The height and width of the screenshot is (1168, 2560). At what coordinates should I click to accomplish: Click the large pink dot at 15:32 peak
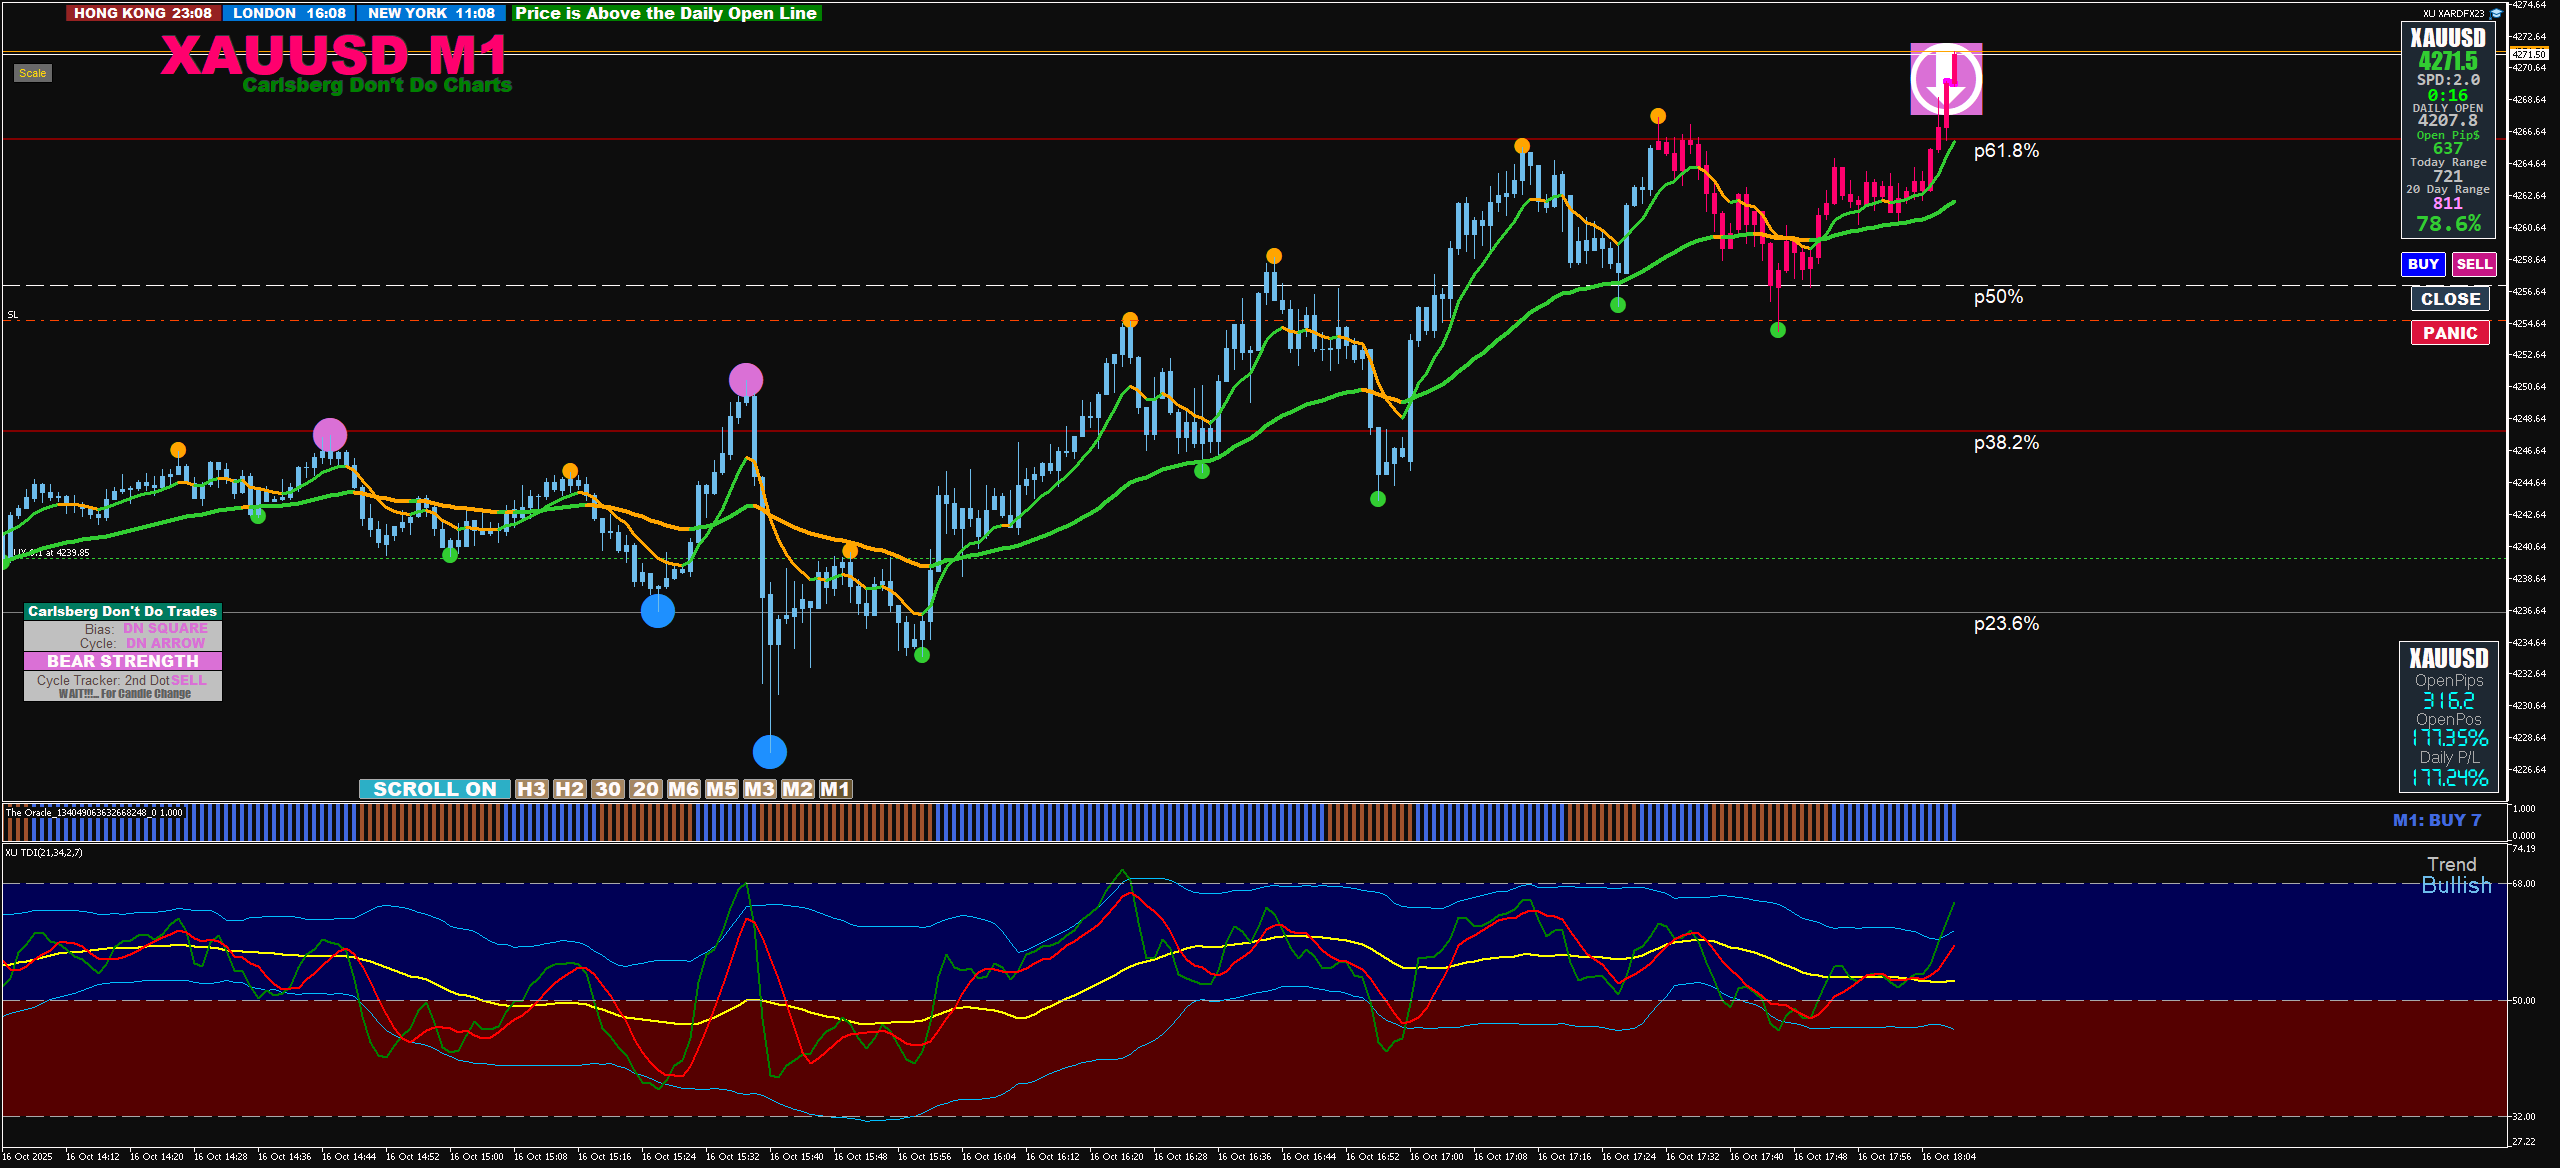click(746, 380)
